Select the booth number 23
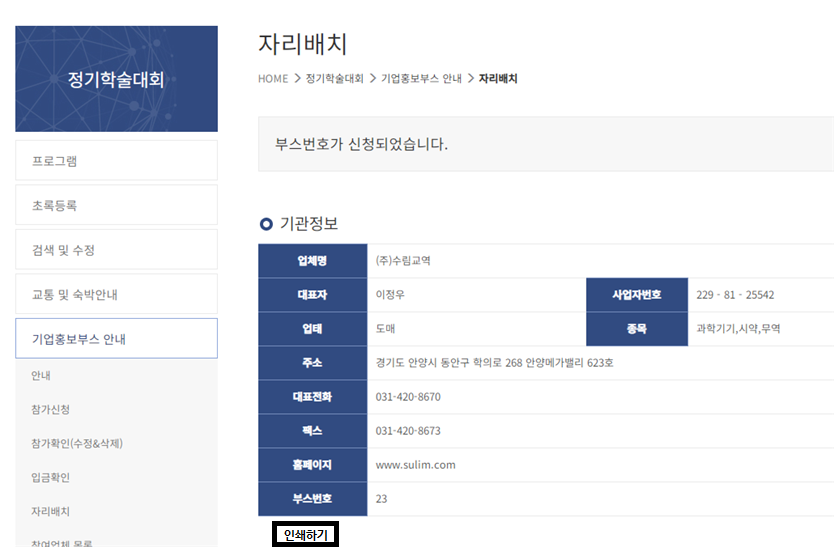The height and width of the screenshot is (547, 834). (381, 499)
